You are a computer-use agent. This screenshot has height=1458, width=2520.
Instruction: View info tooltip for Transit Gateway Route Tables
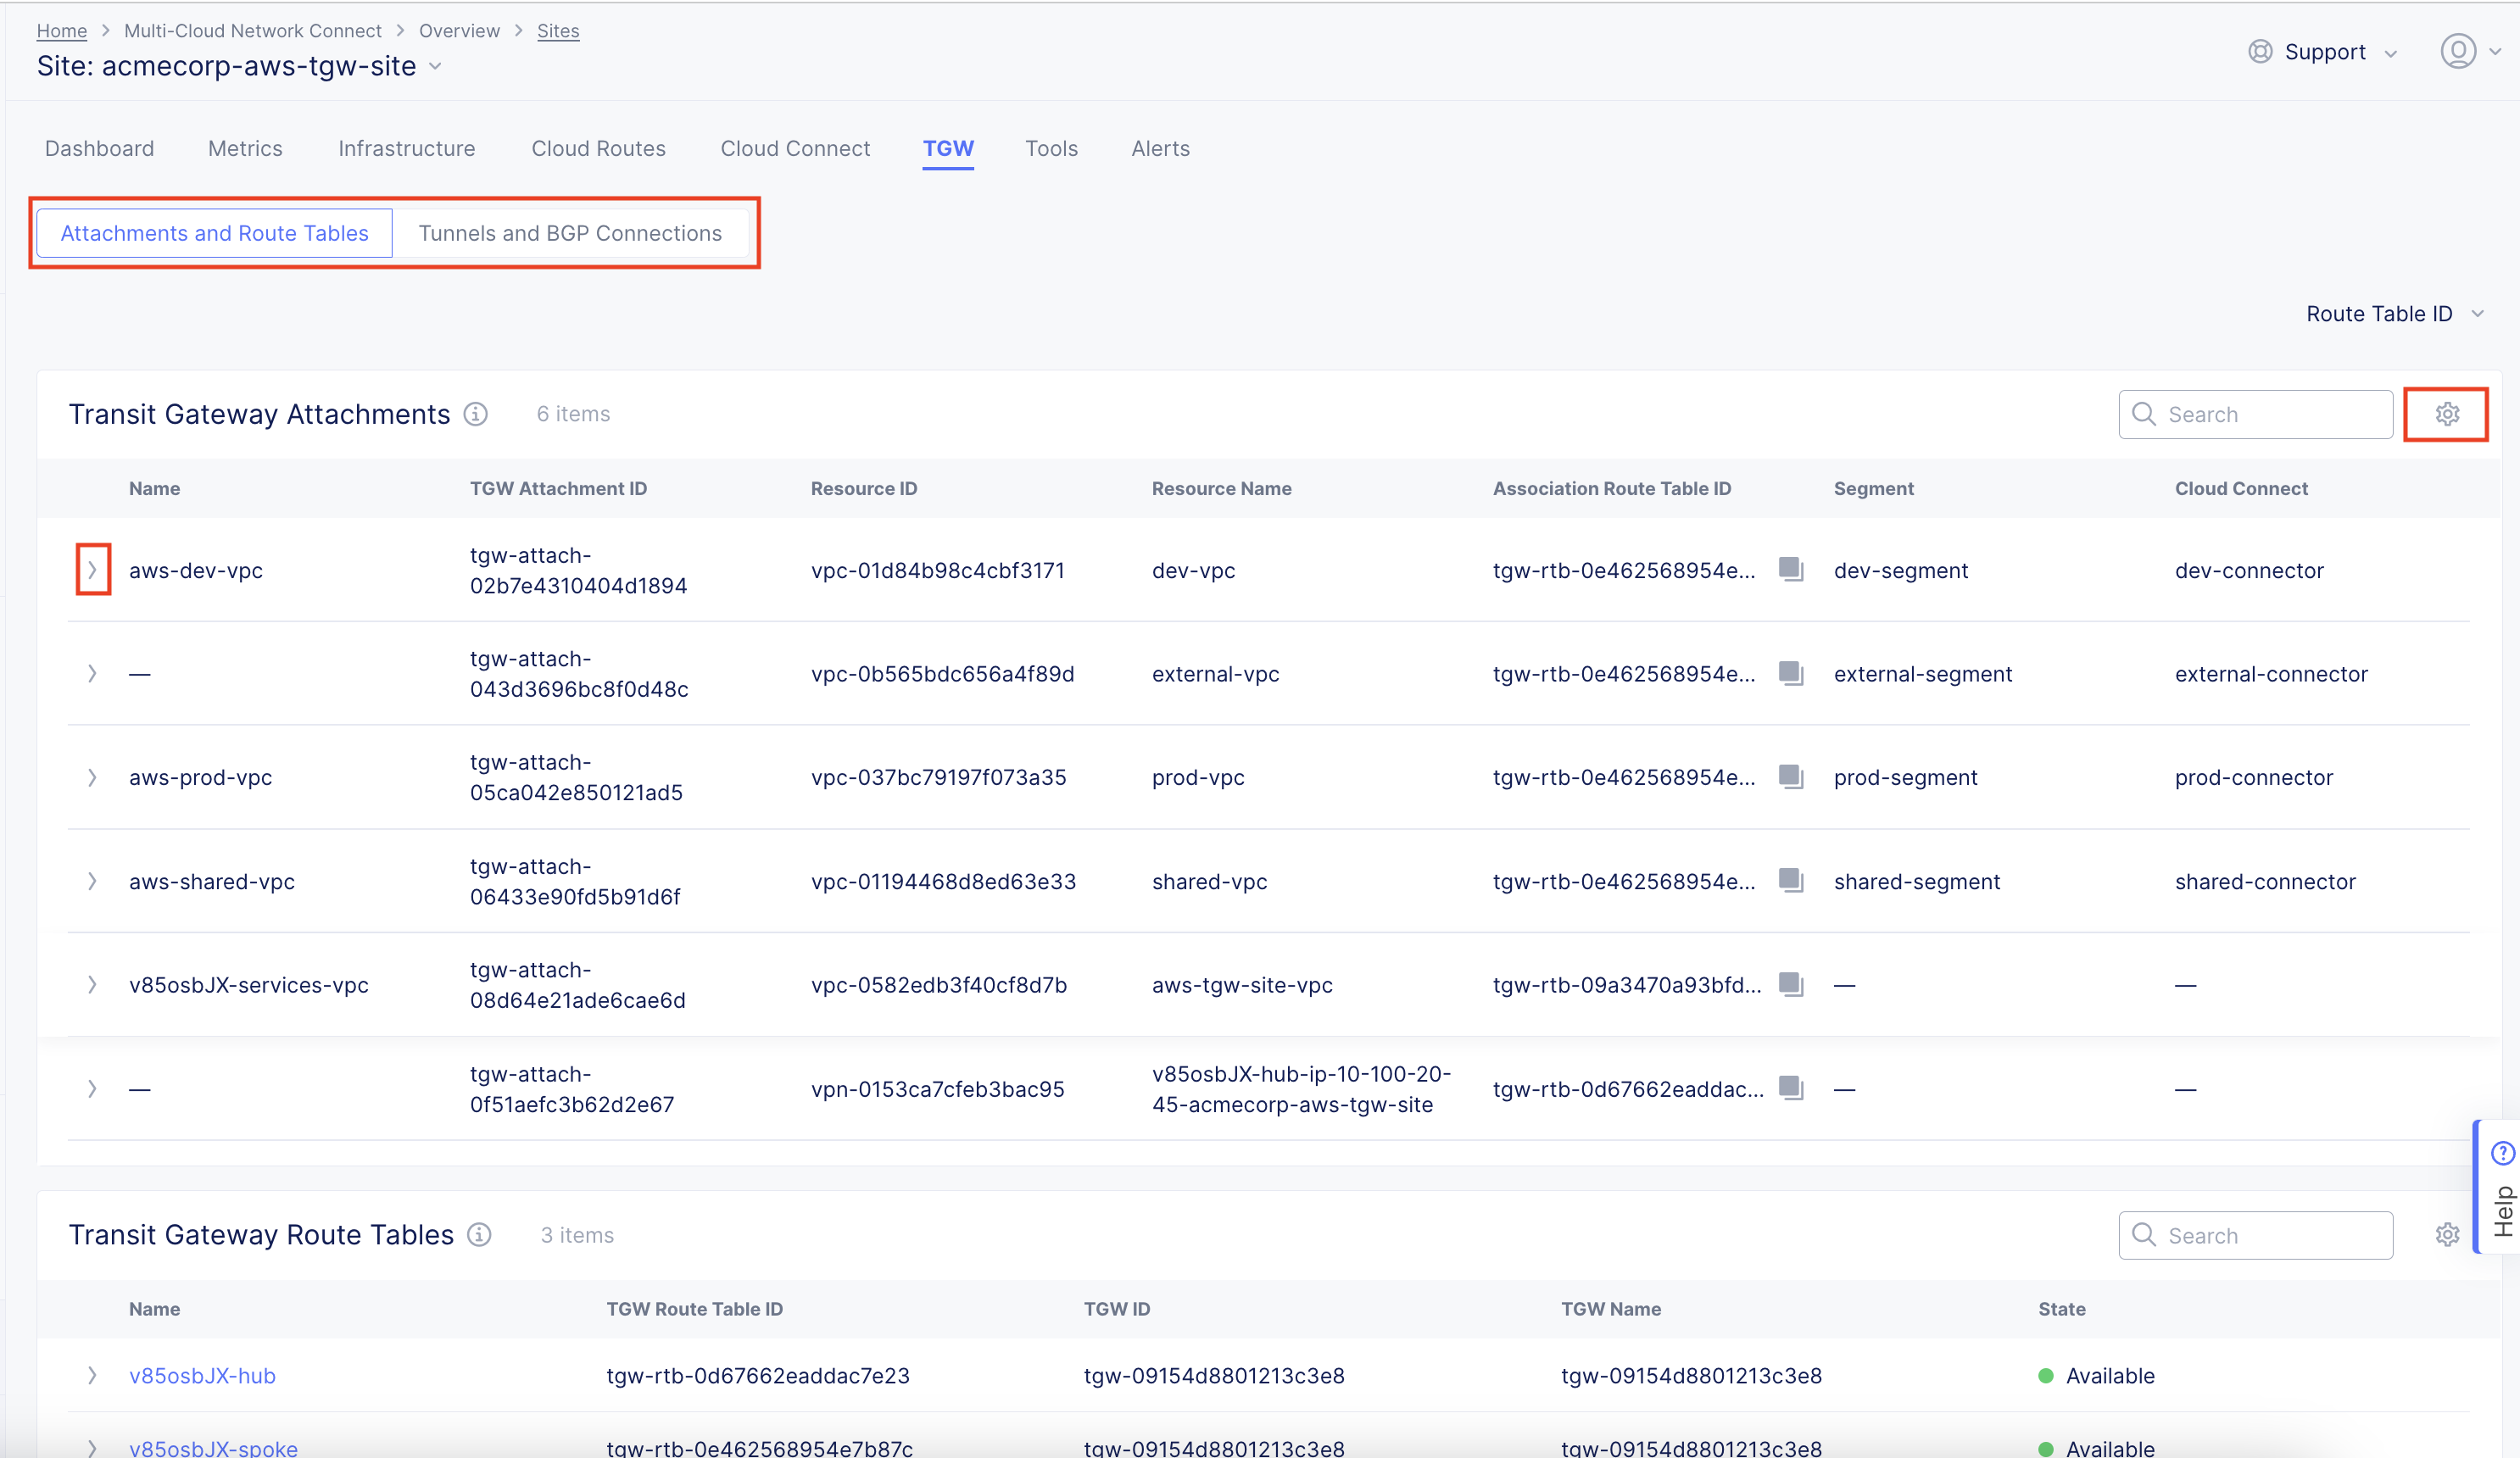click(x=479, y=1234)
